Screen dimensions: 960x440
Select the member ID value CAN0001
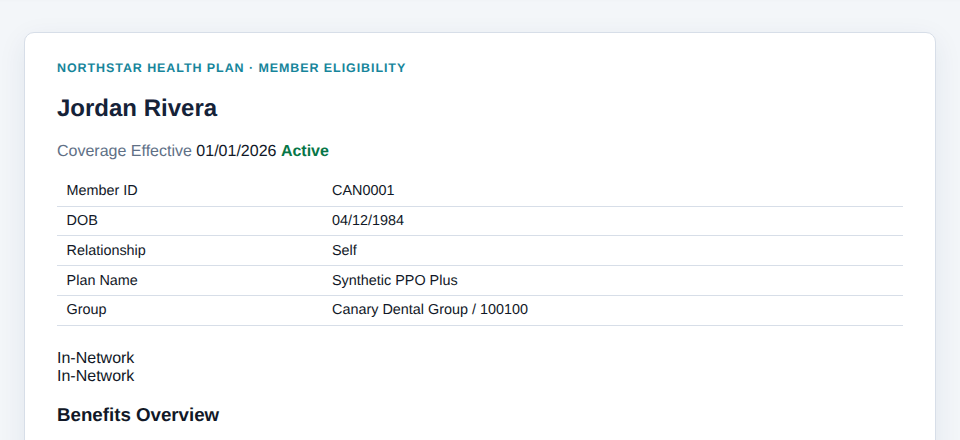tap(363, 190)
